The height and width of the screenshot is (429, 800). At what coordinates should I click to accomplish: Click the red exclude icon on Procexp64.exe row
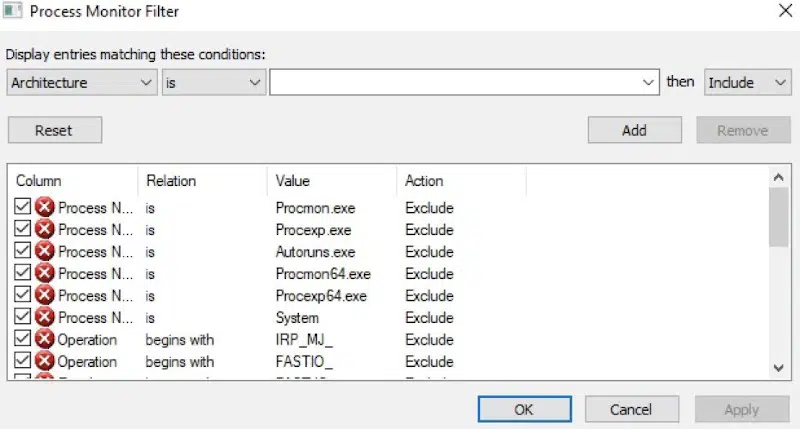coord(45,296)
